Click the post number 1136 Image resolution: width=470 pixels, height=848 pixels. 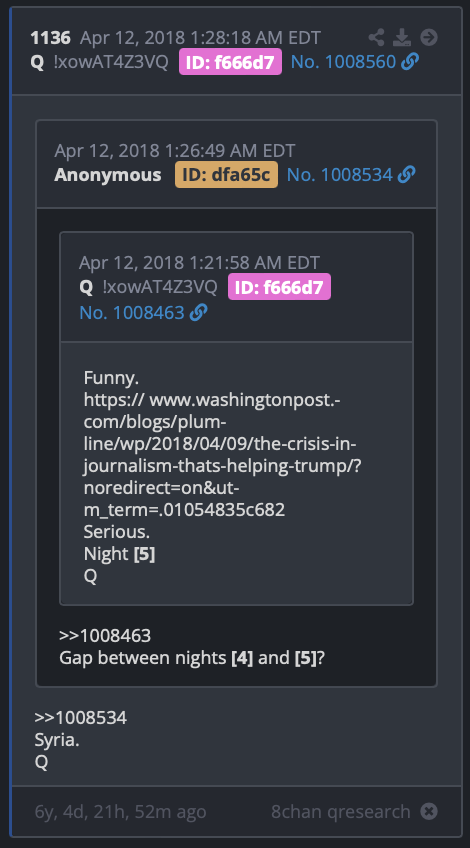click(50, 38)
